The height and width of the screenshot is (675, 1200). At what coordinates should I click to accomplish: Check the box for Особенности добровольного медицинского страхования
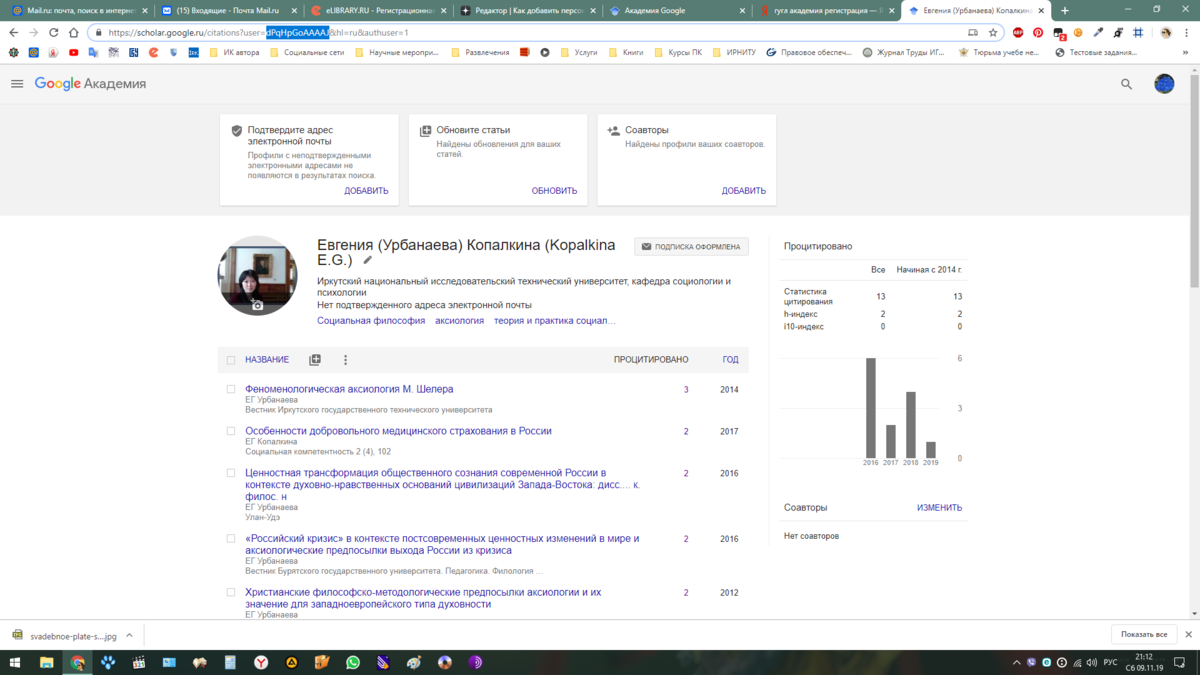click(x=231, y=431)
